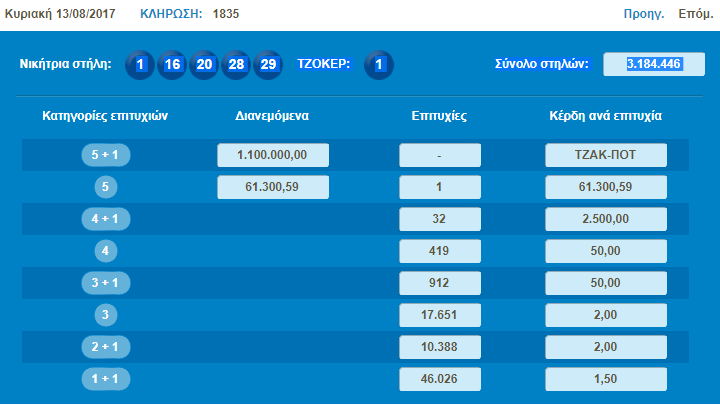Select the 3 + 1 category badge
720x405 pixels.
click(106, 283)
